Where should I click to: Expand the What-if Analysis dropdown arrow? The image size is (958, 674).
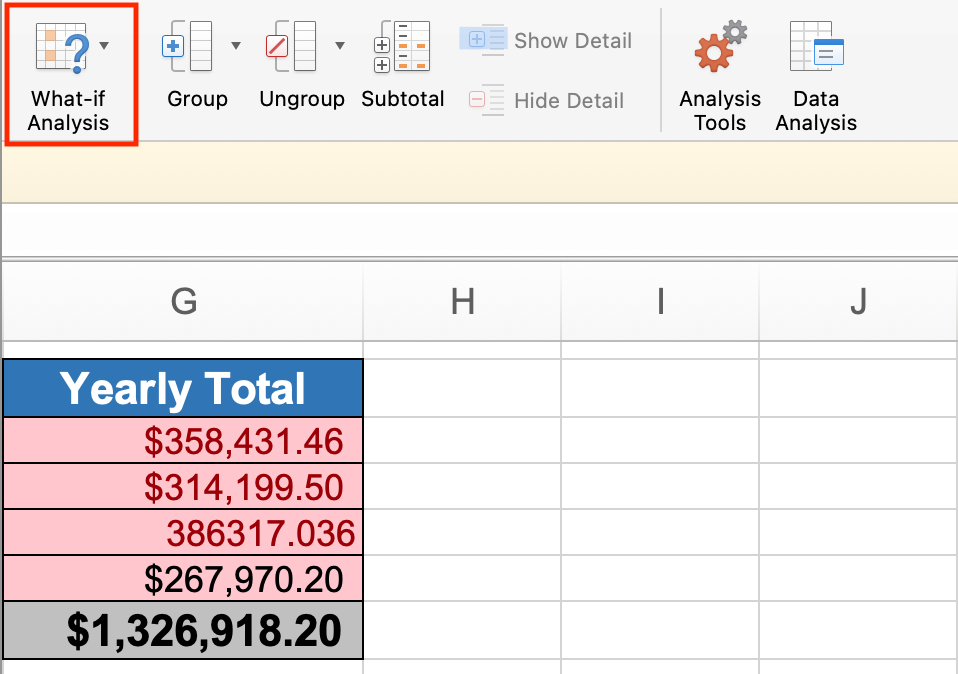point(104,45)
